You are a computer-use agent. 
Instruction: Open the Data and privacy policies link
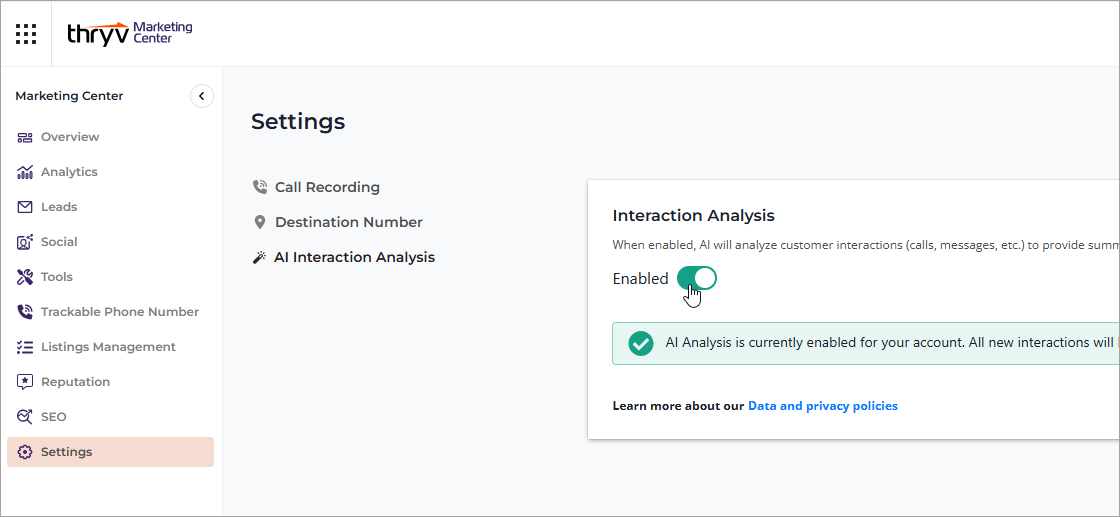(822, 406)
